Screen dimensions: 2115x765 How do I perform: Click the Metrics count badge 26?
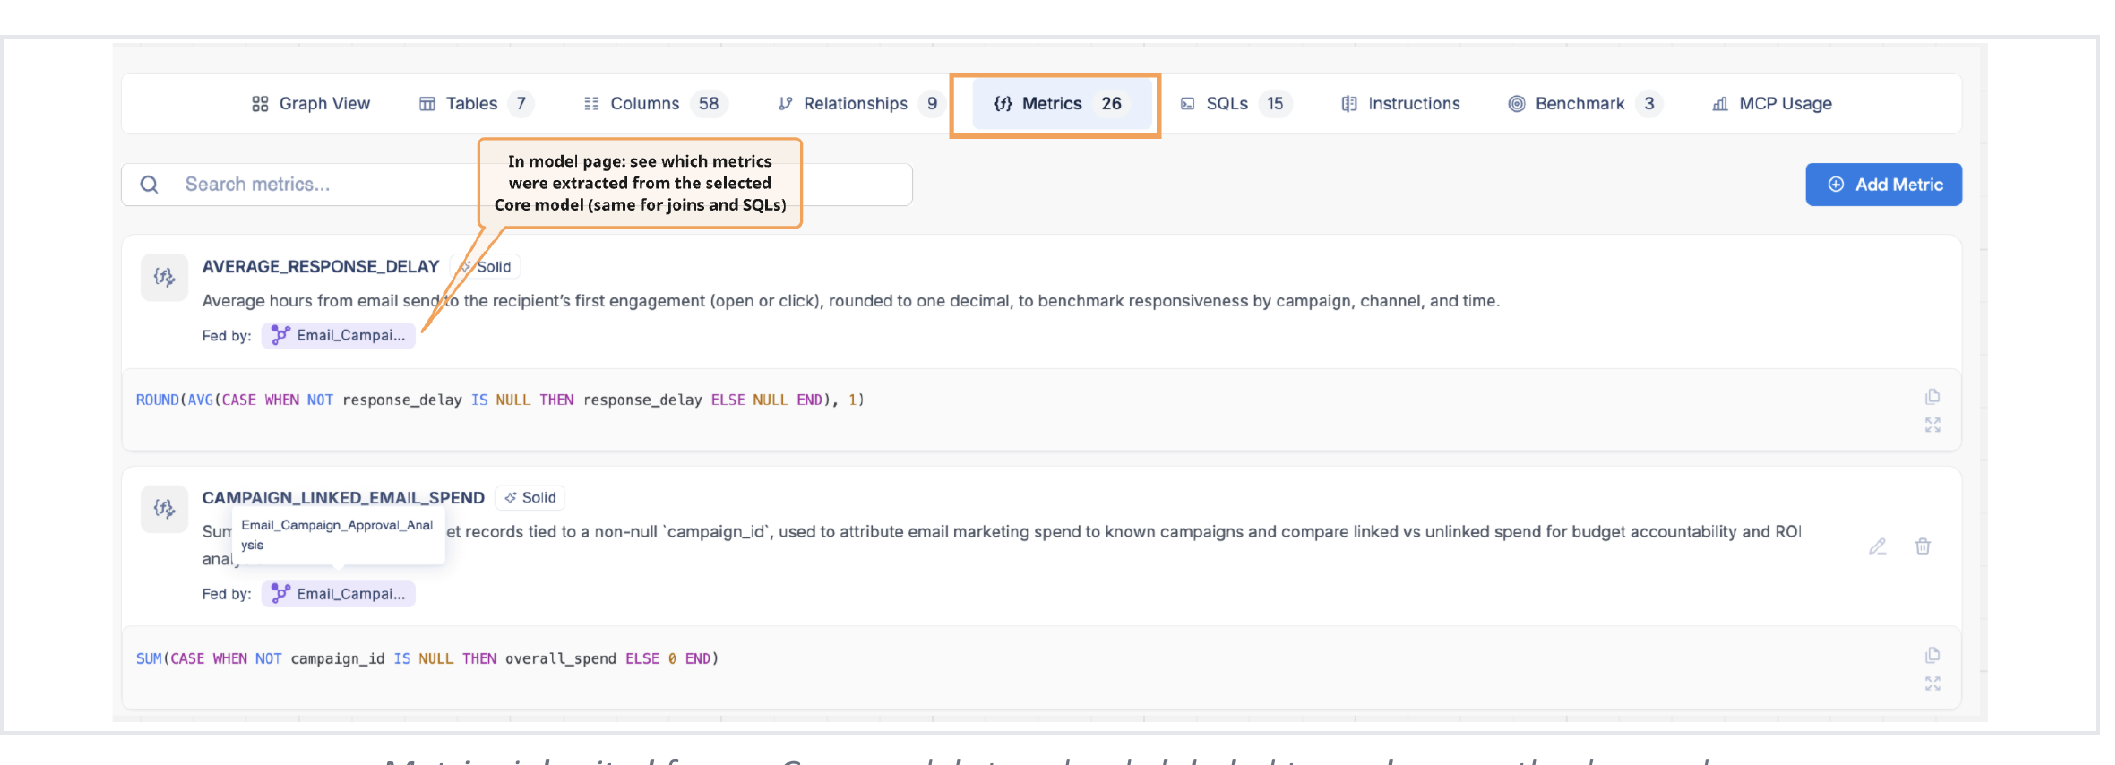(1112, 104)
